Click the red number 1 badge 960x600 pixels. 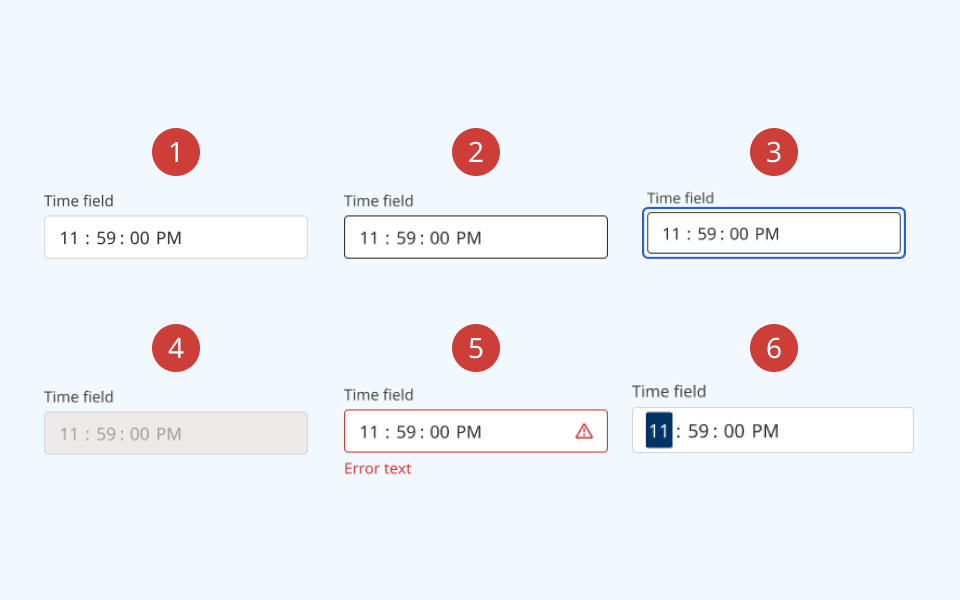click(176, 153)
